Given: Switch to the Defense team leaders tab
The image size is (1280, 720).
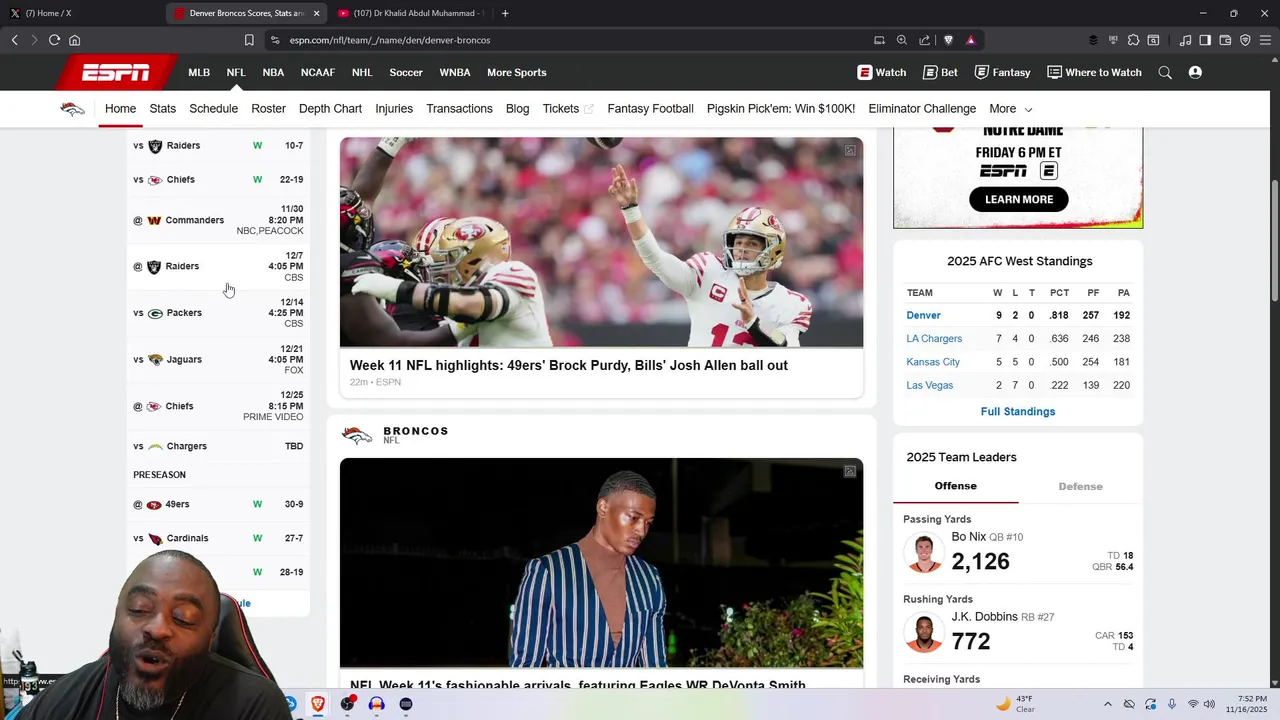Looking at the screenshot, I should pyautogui.click(x=1080, y=486).
